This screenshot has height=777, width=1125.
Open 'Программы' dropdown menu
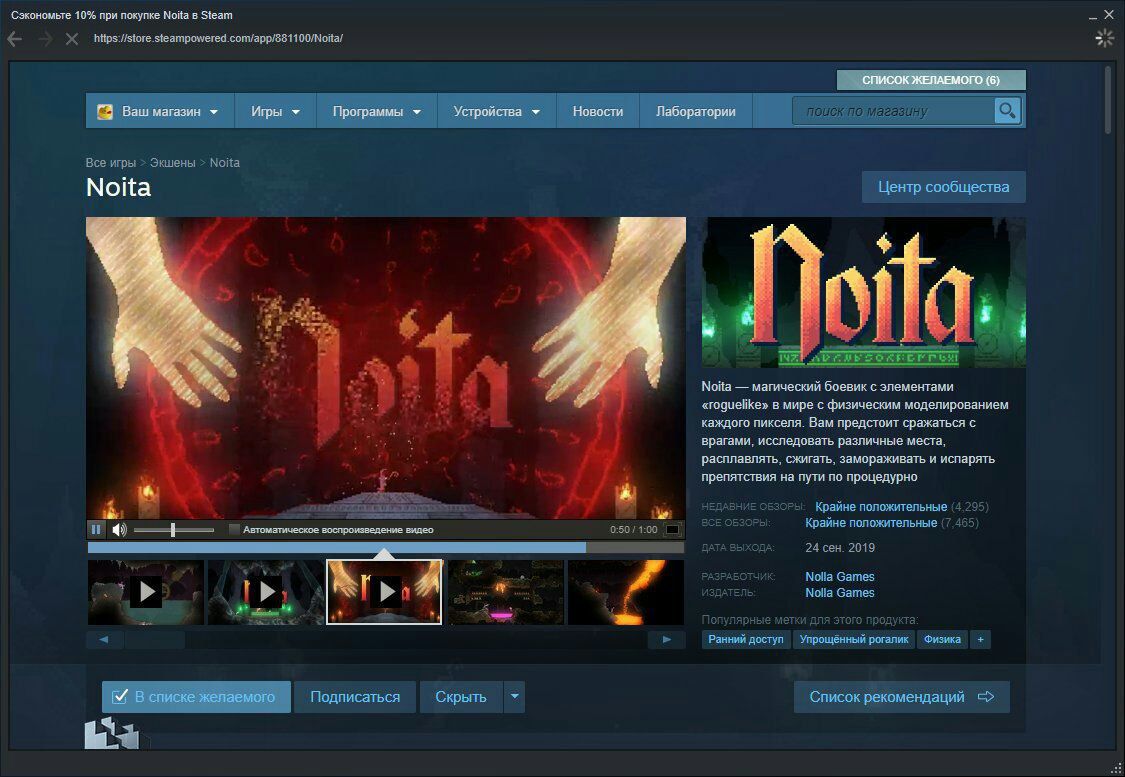click(376, 111)
